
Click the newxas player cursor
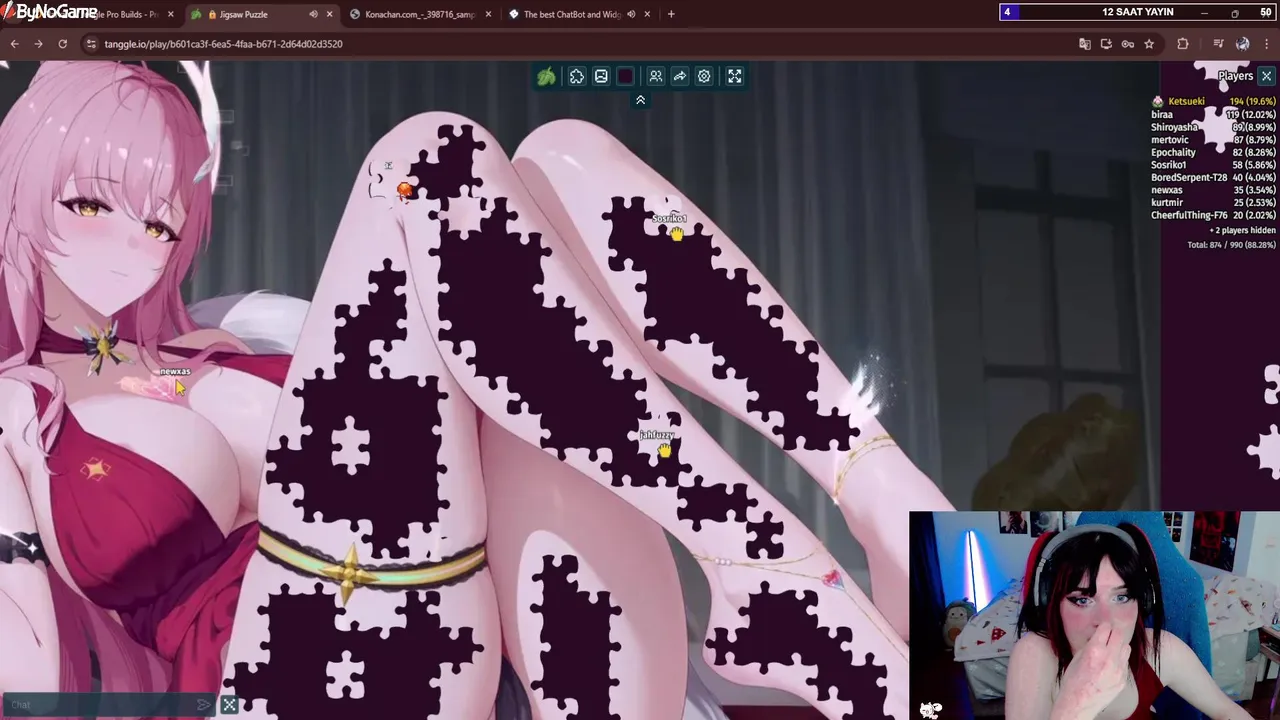180,387
